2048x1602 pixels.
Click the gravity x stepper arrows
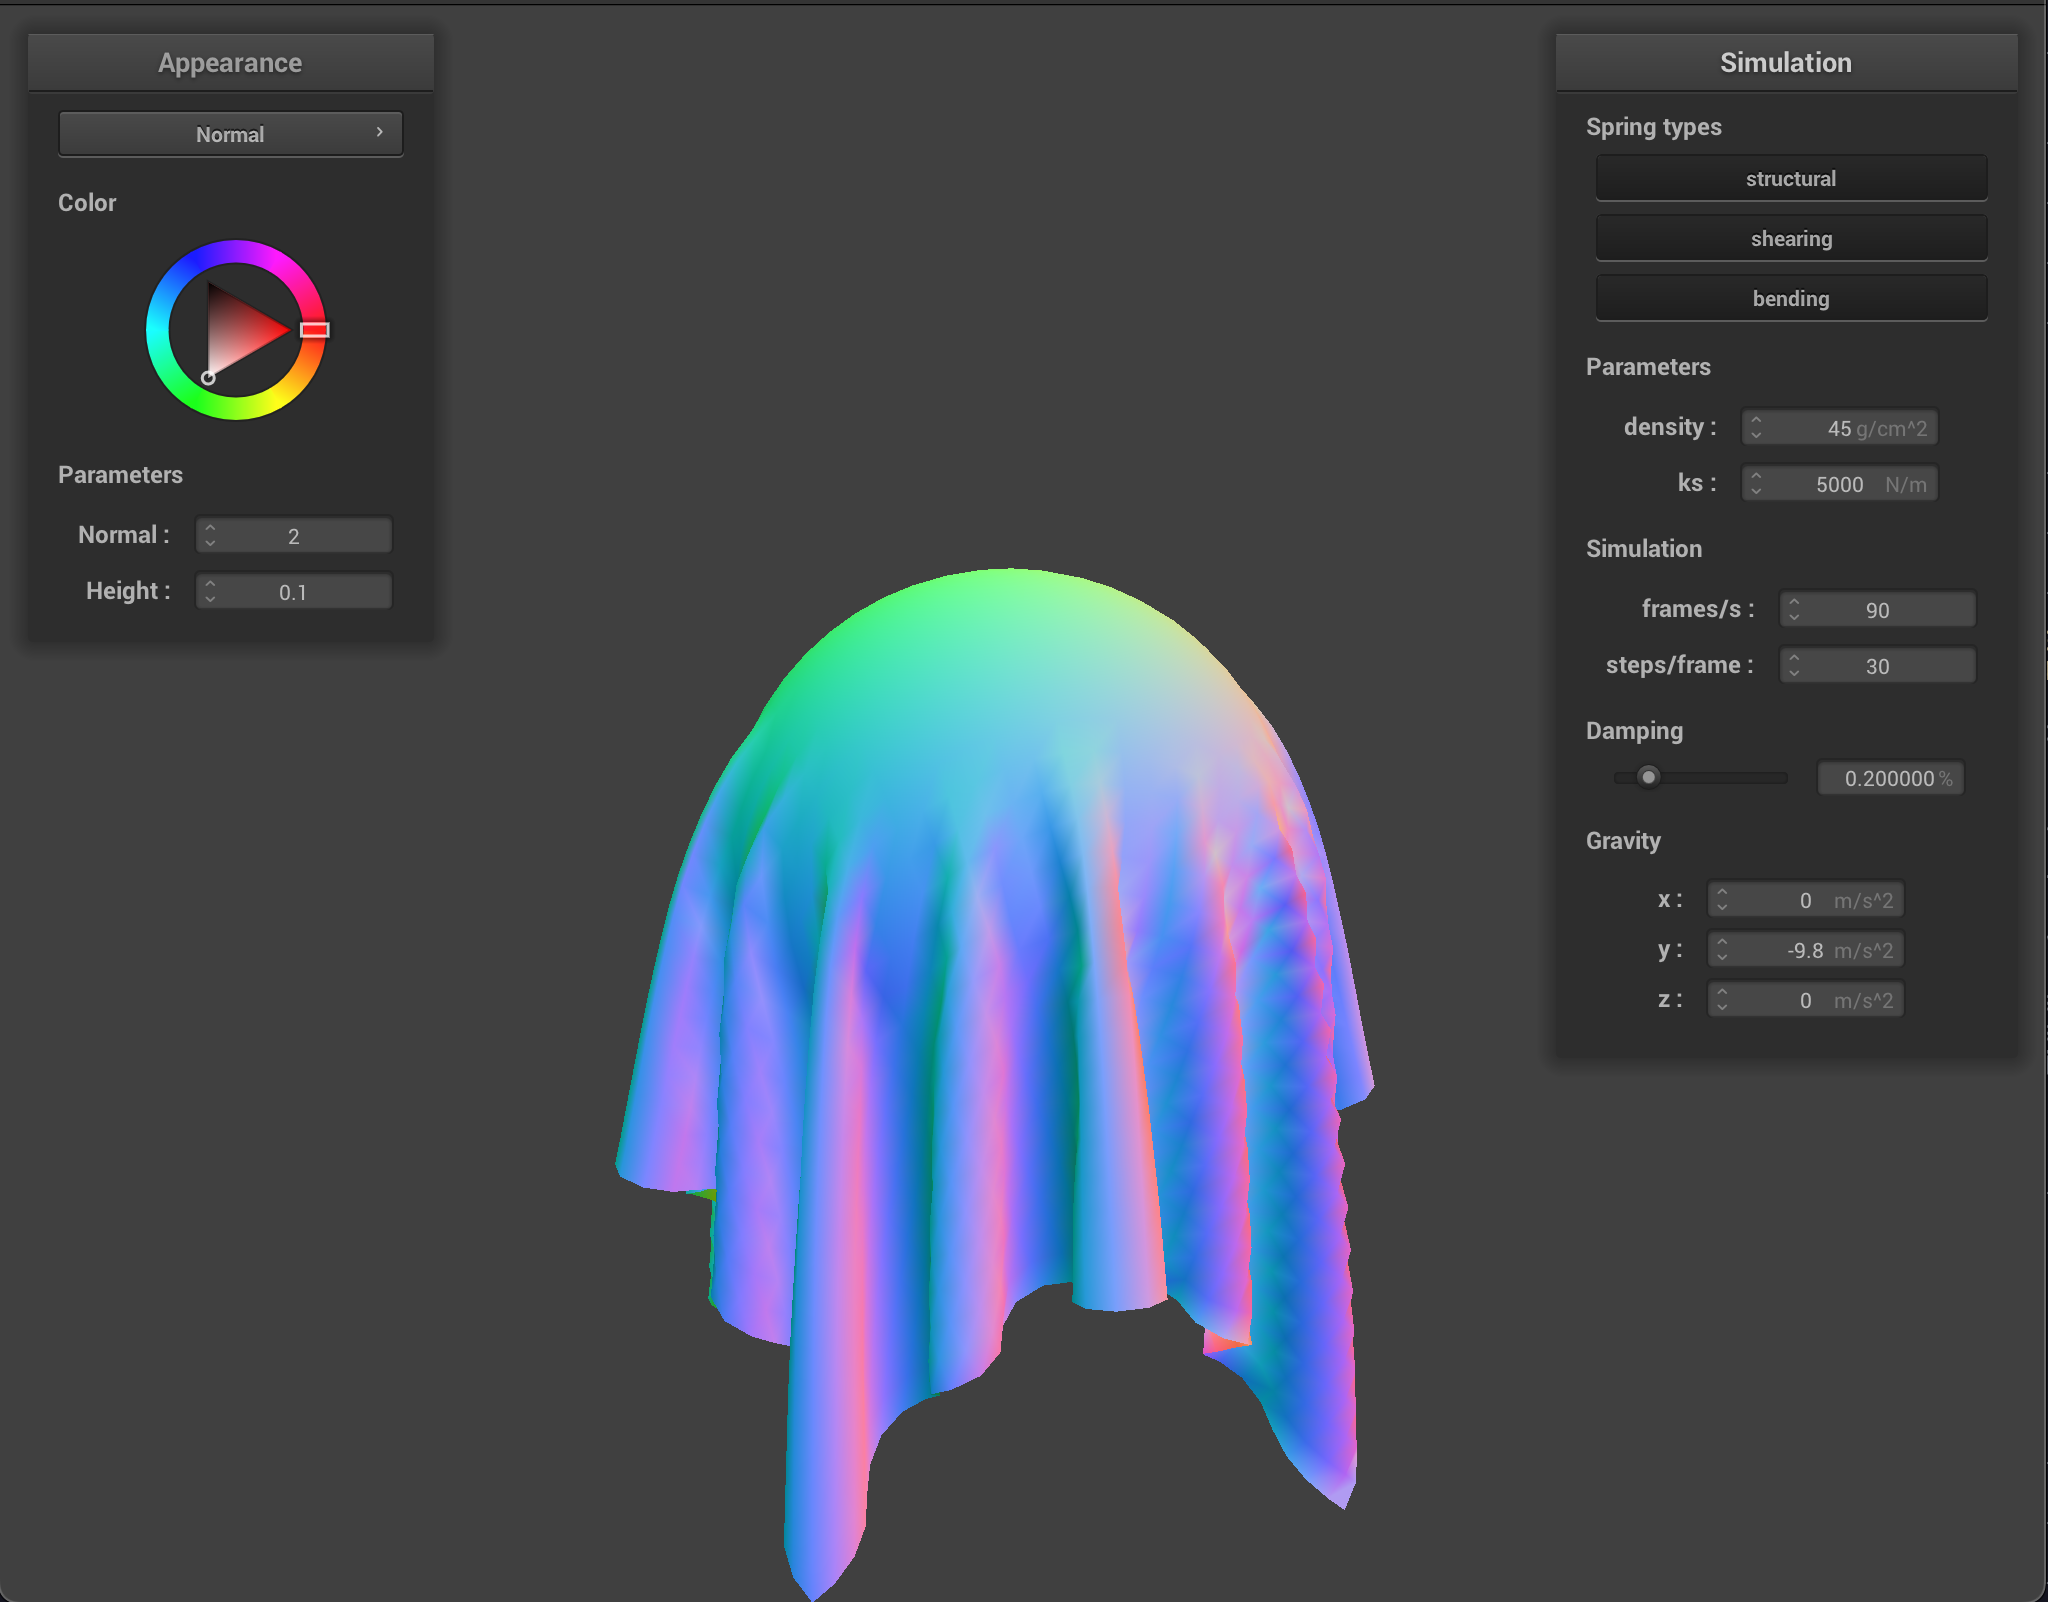pos(1722,900)
